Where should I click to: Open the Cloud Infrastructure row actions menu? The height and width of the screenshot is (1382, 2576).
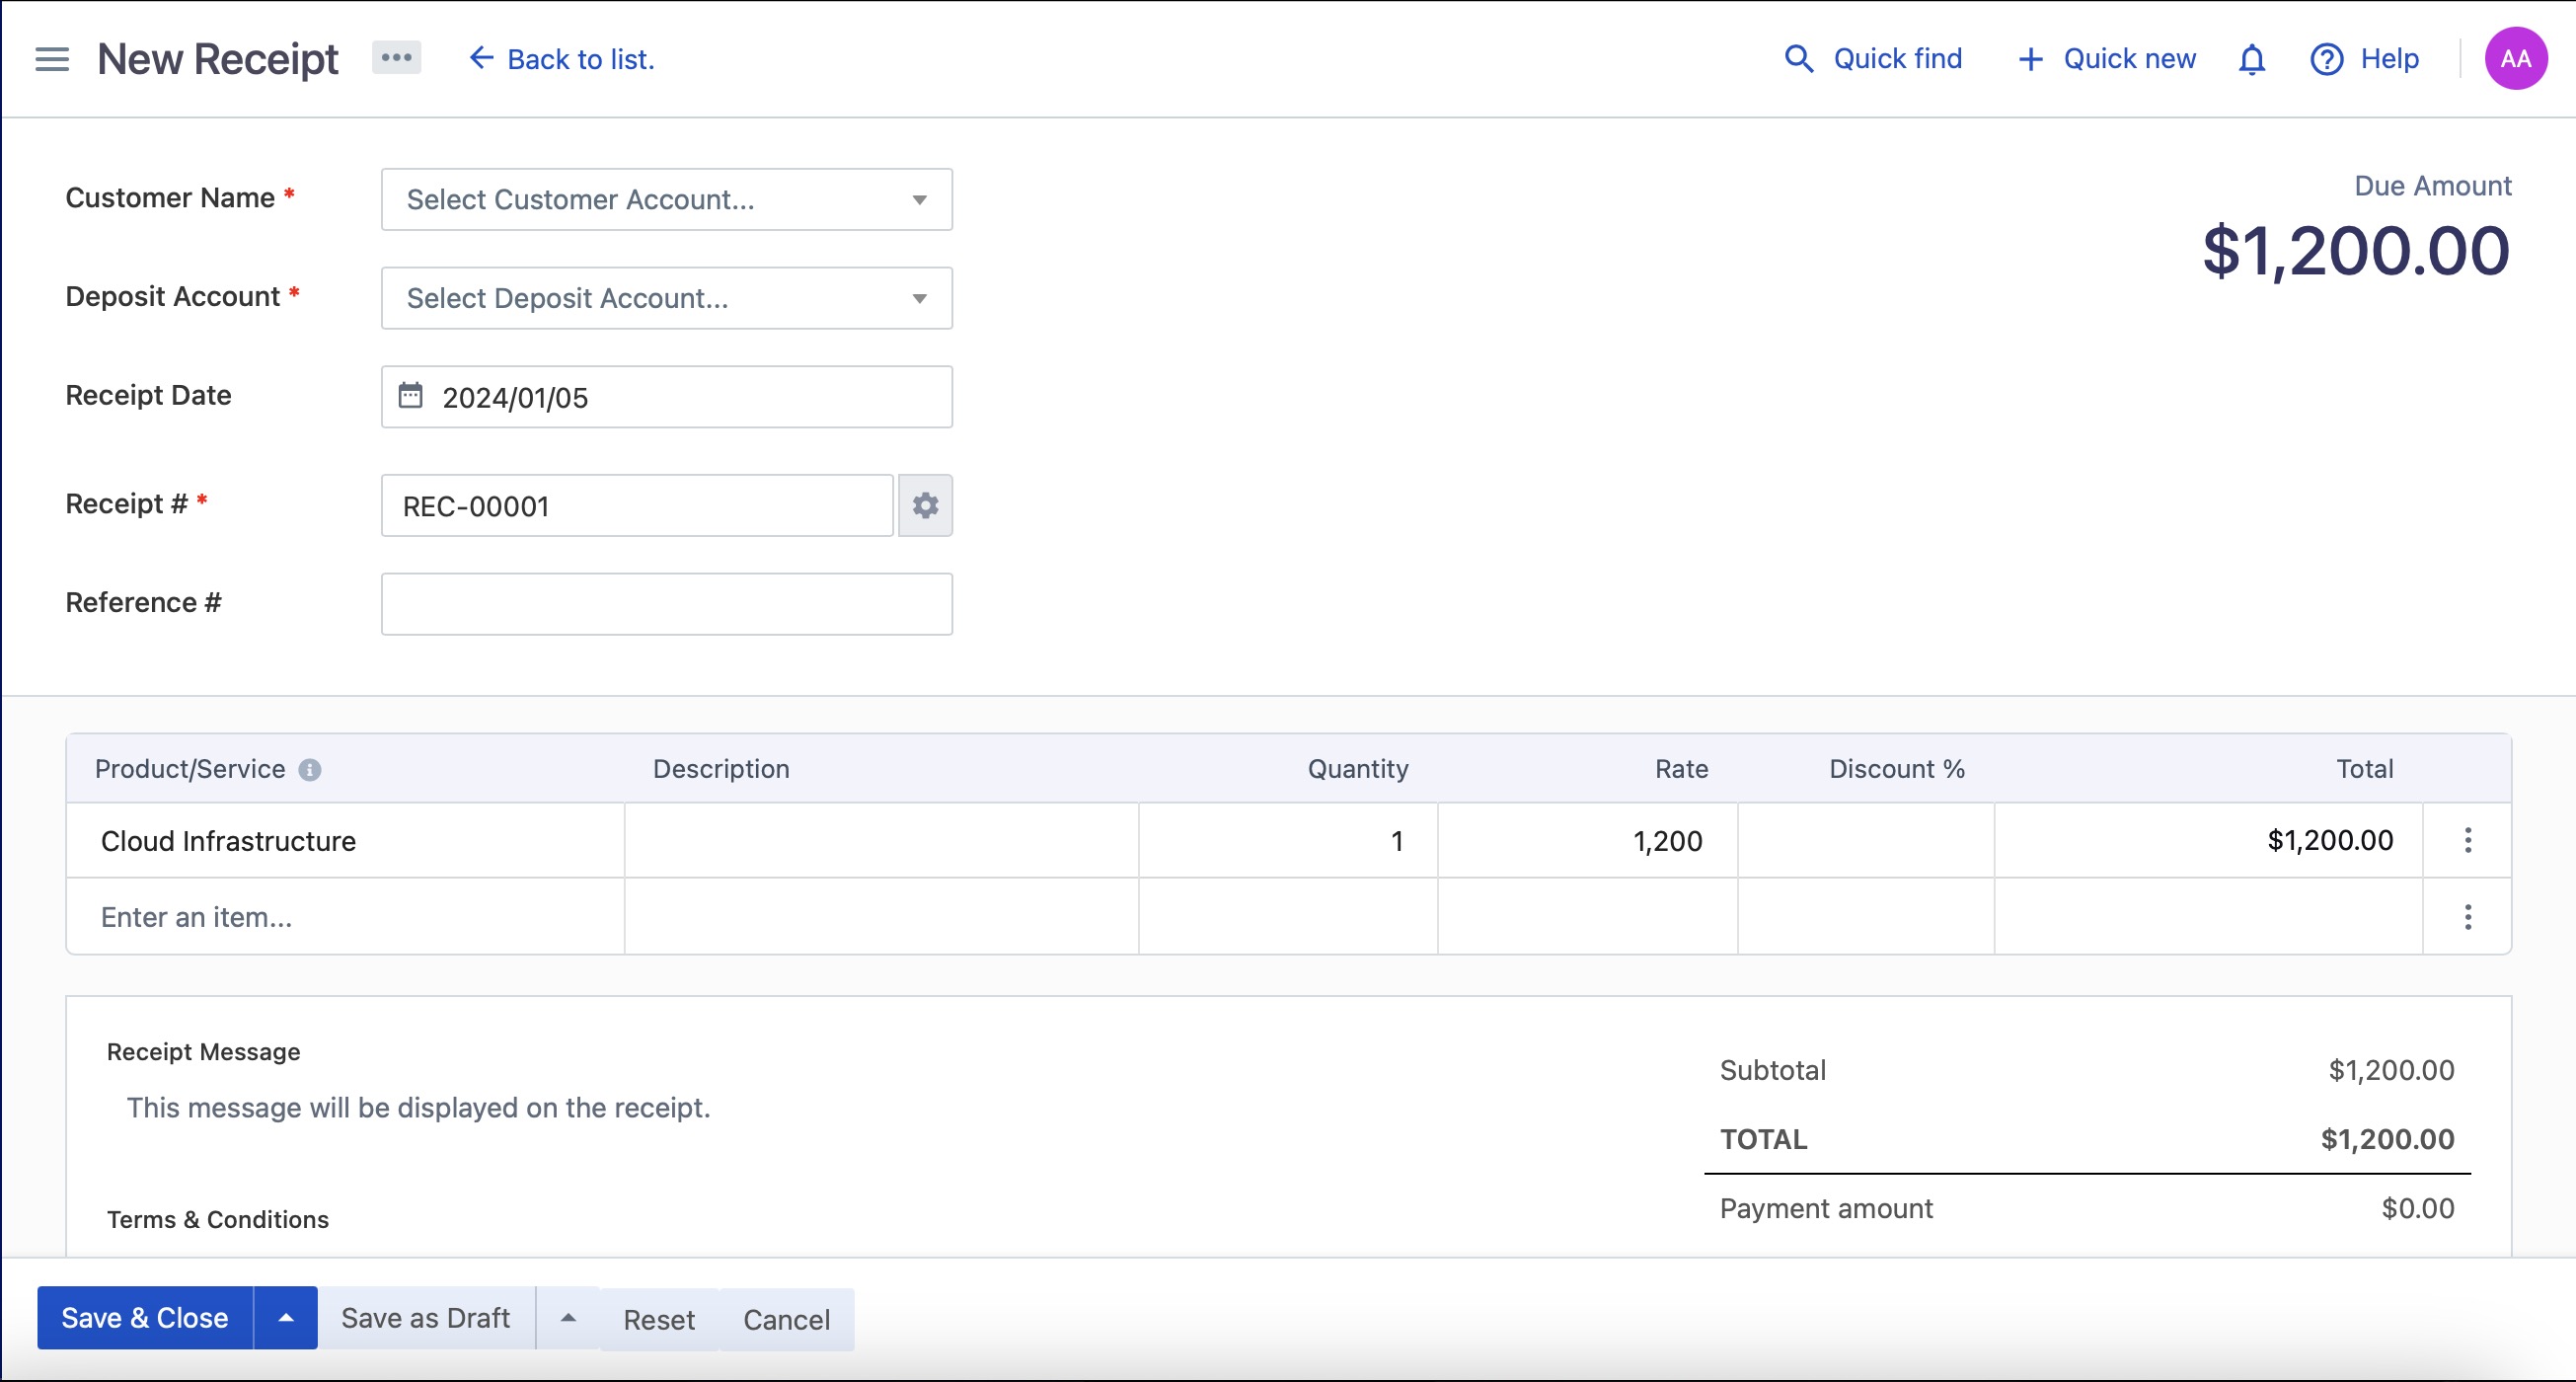pos(2468,840)
